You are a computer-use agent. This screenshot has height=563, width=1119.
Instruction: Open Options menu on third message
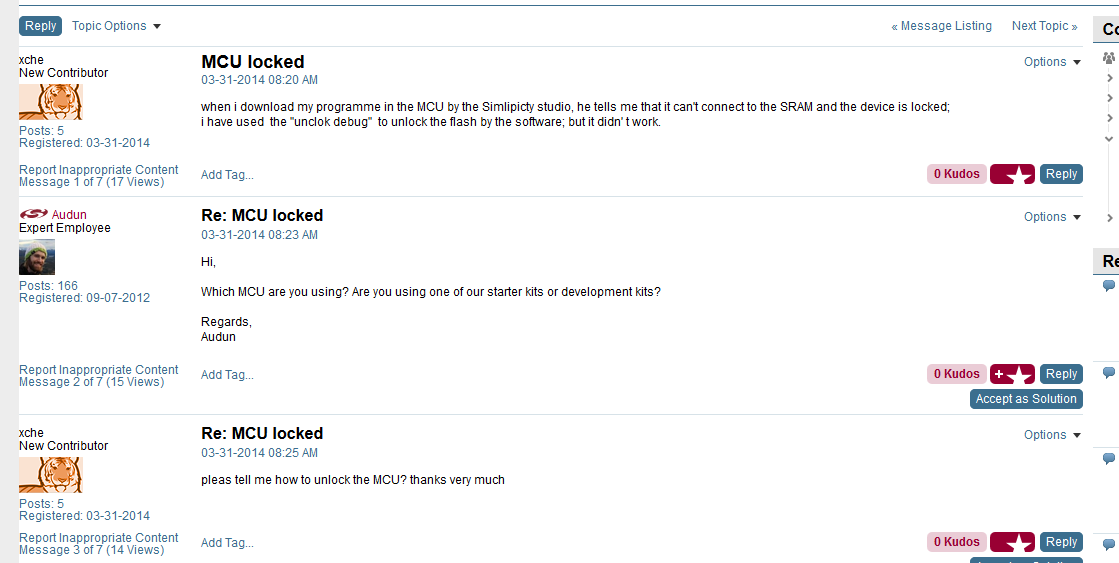pos(1052,435)
